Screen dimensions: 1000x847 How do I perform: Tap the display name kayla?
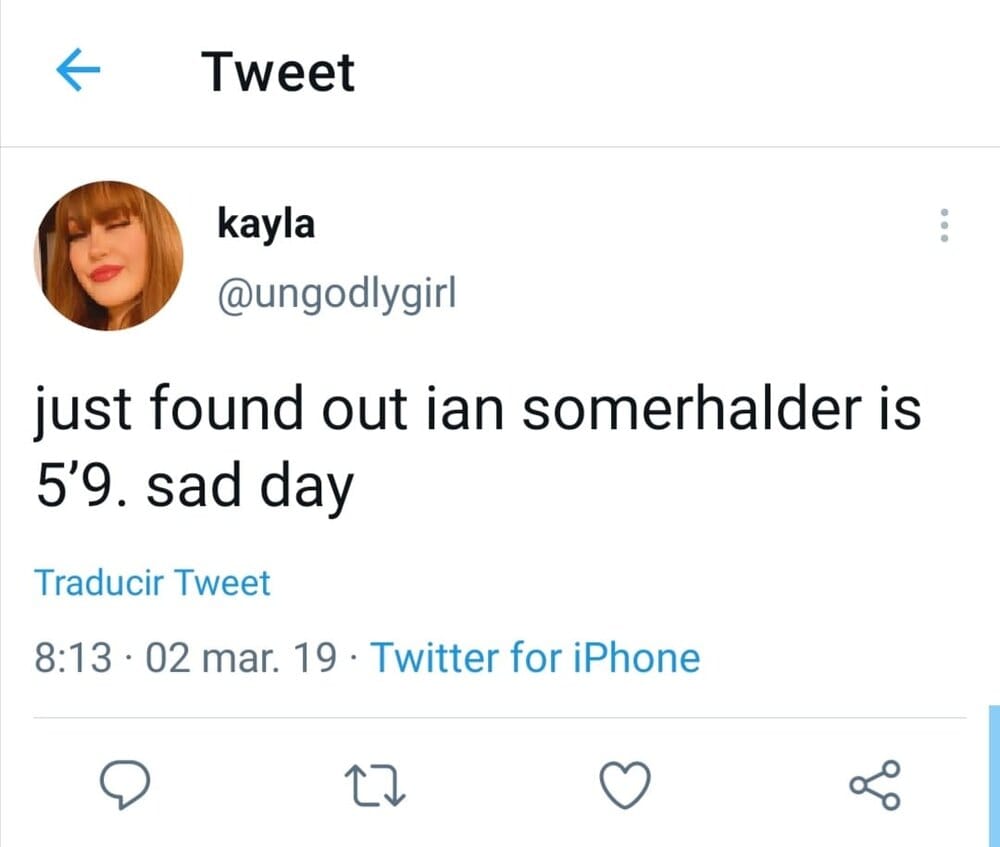[x=265, y=223]
